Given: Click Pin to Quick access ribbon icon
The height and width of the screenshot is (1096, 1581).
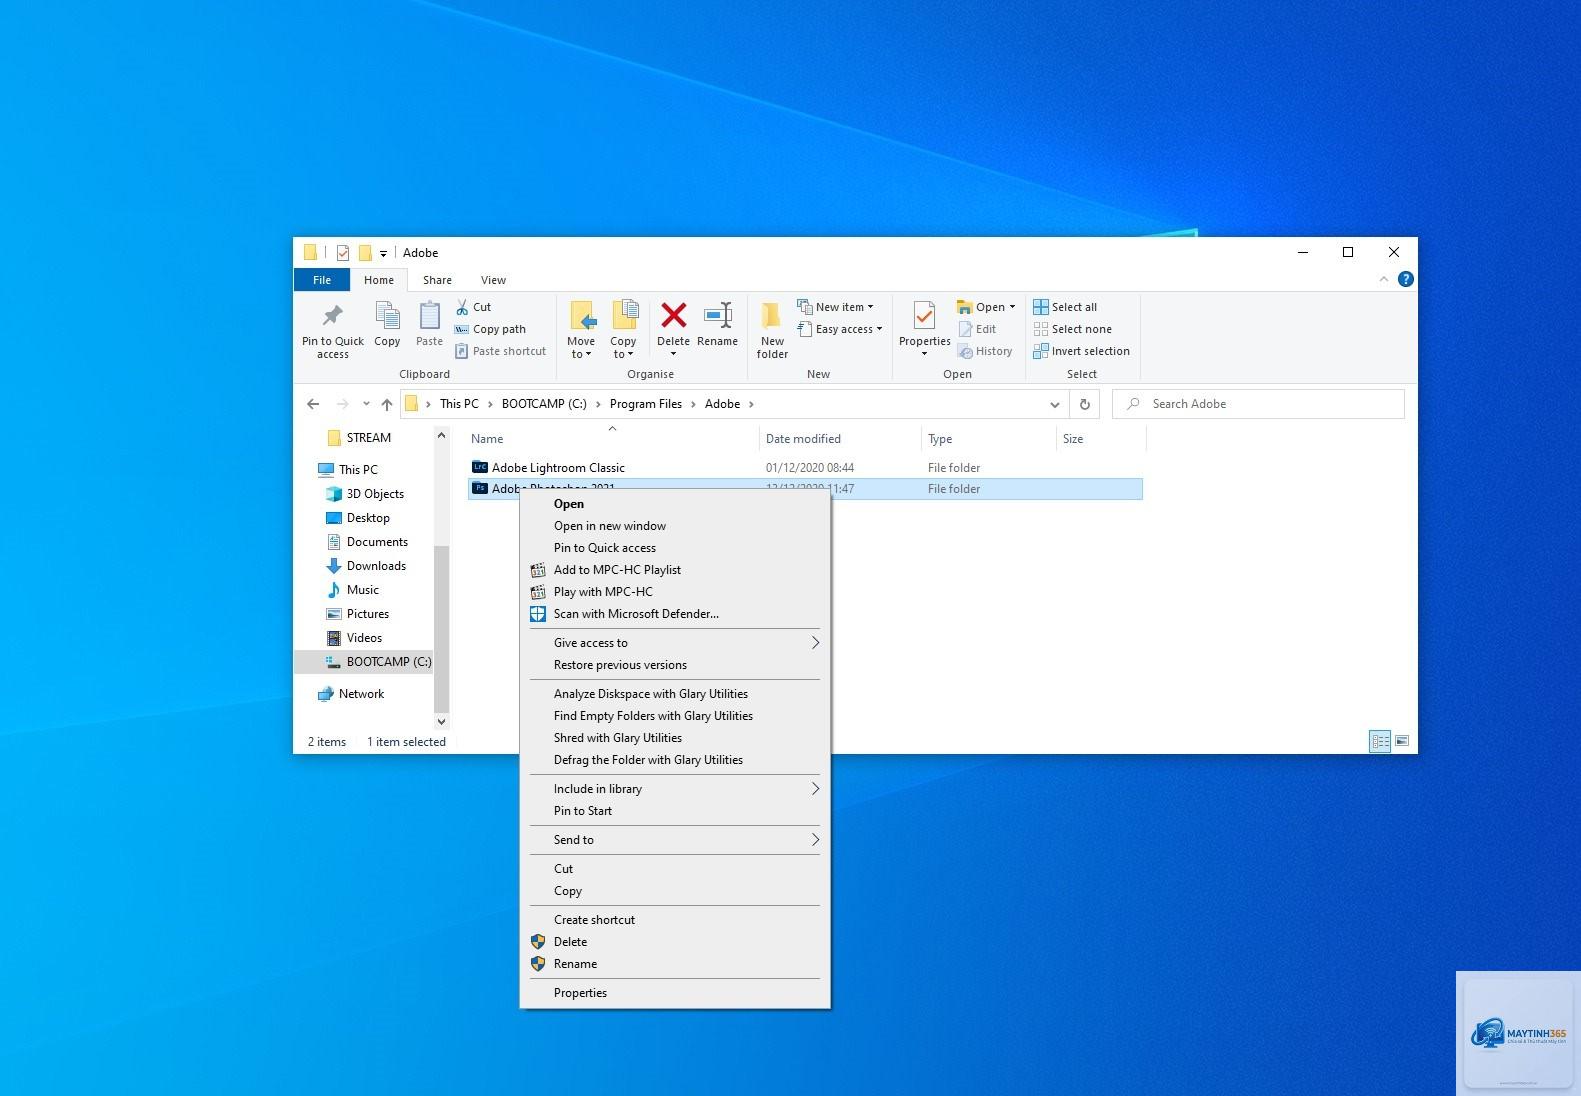Looking at the screenshot, I should click(x=333, y=317).
